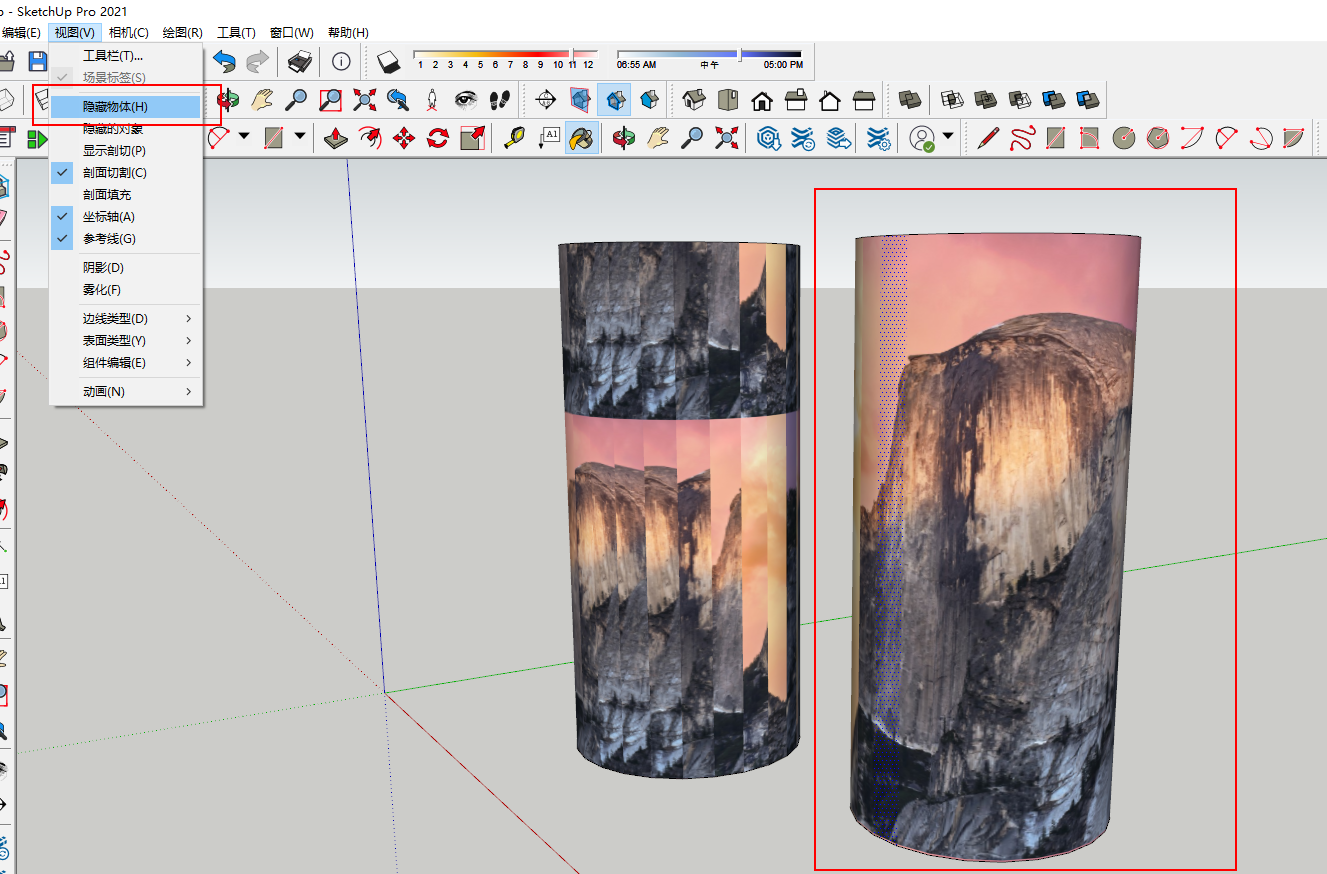Select the Move tool with red arrows
Viewport: 1327px width, 874px height.
(x=404, y=137)
